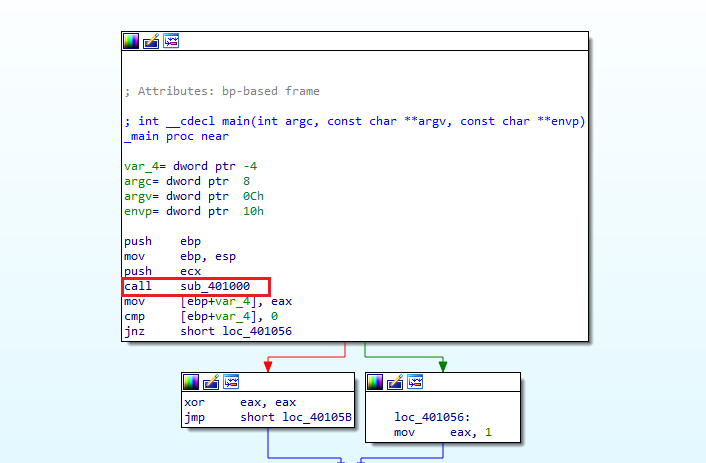Click the edit pencil icon in the loc_401056 block
The image size is (706, 463).
[395, 382]
